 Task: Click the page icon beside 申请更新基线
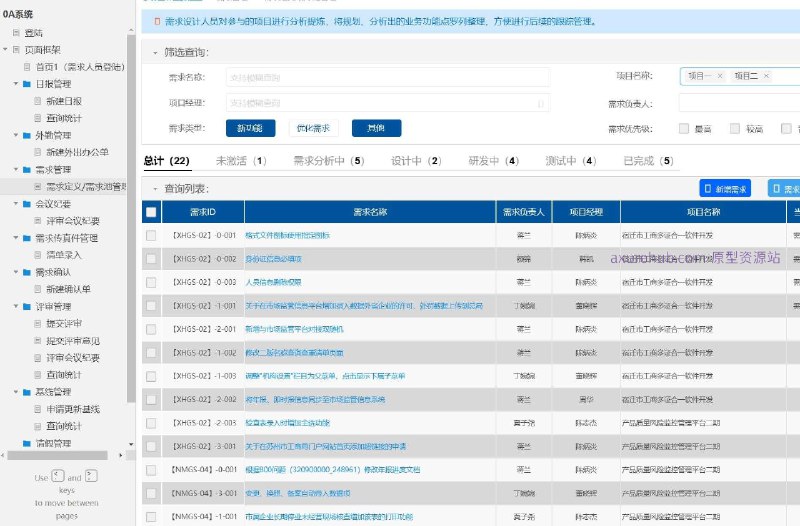coord(37,409)
